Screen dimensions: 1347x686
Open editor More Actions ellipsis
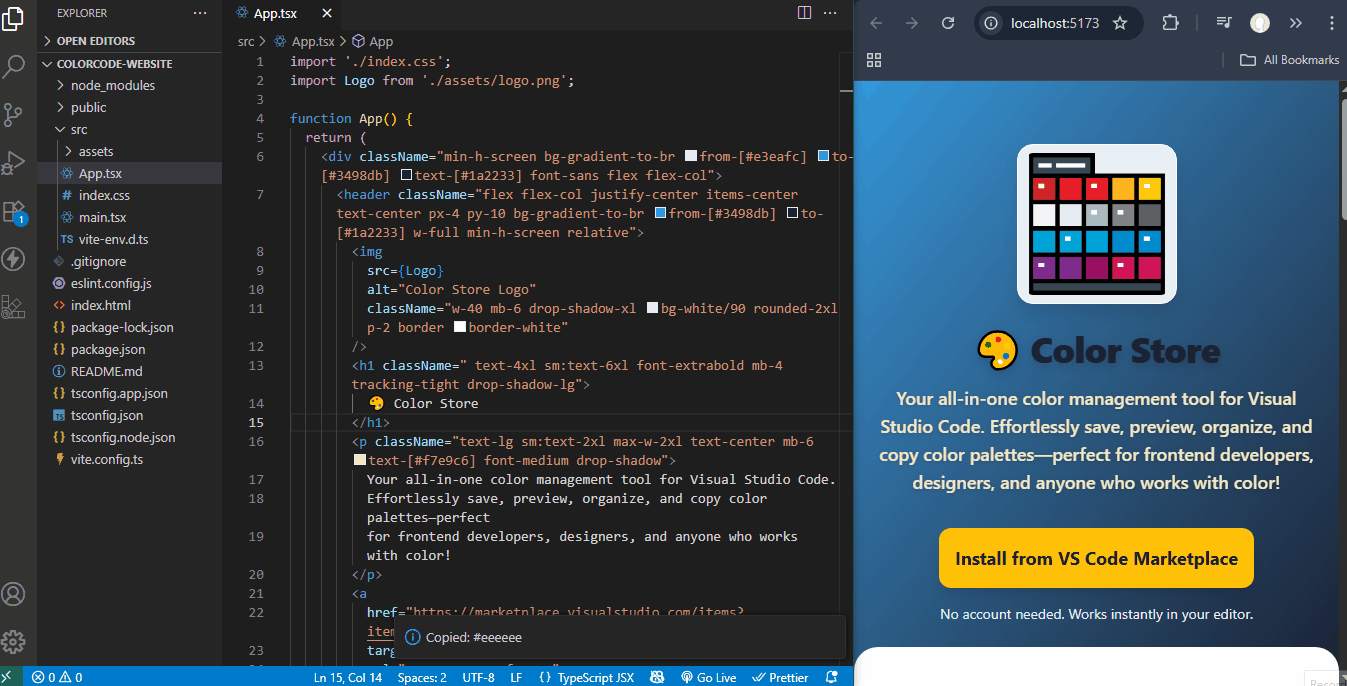pyautogui.click(x=832, y=13)
